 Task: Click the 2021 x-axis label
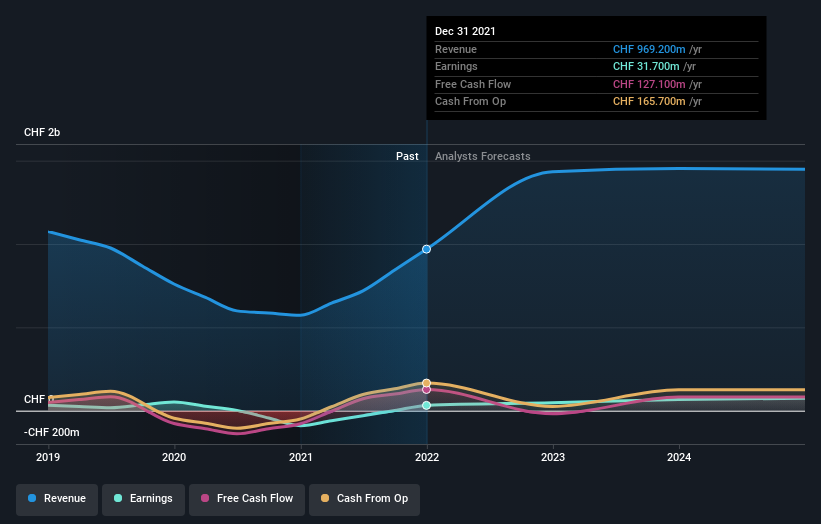point(301,457)
